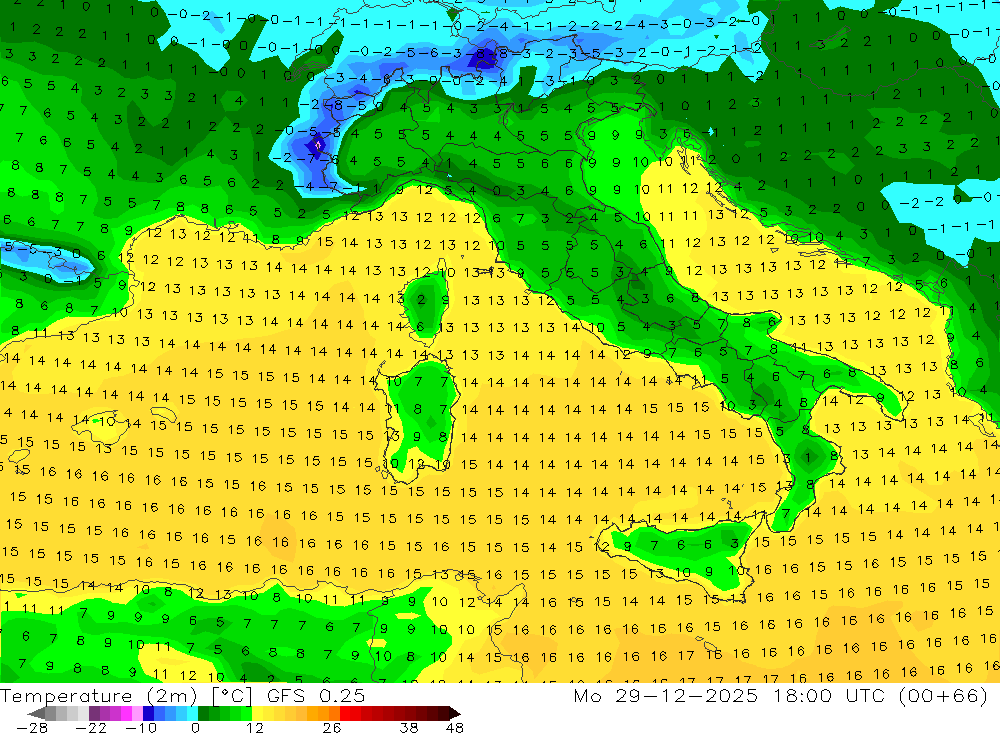This screenshot has height=733, width=1000.
Task: Click the darkest green legend swatch
Action: [203, 714]
